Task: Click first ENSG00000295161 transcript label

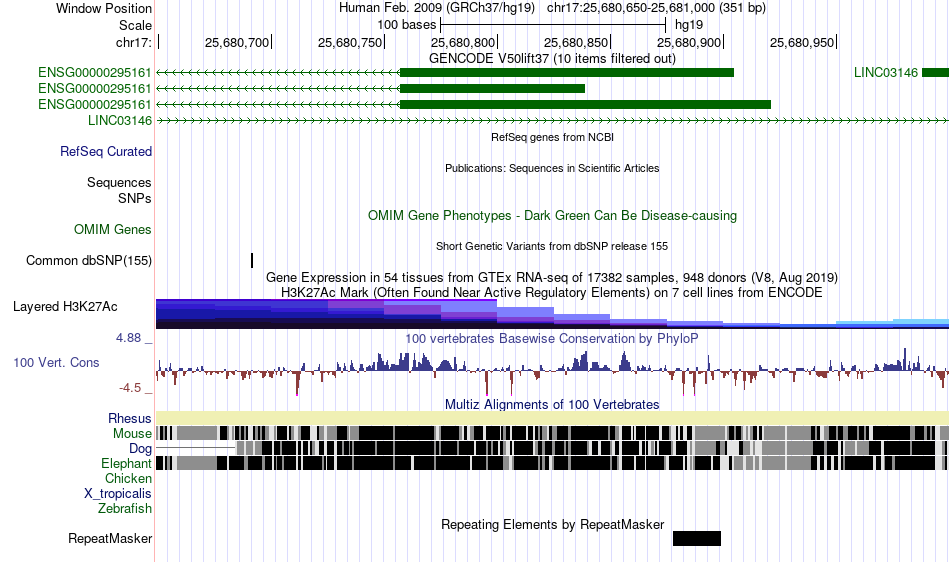Action: (95, 73)
